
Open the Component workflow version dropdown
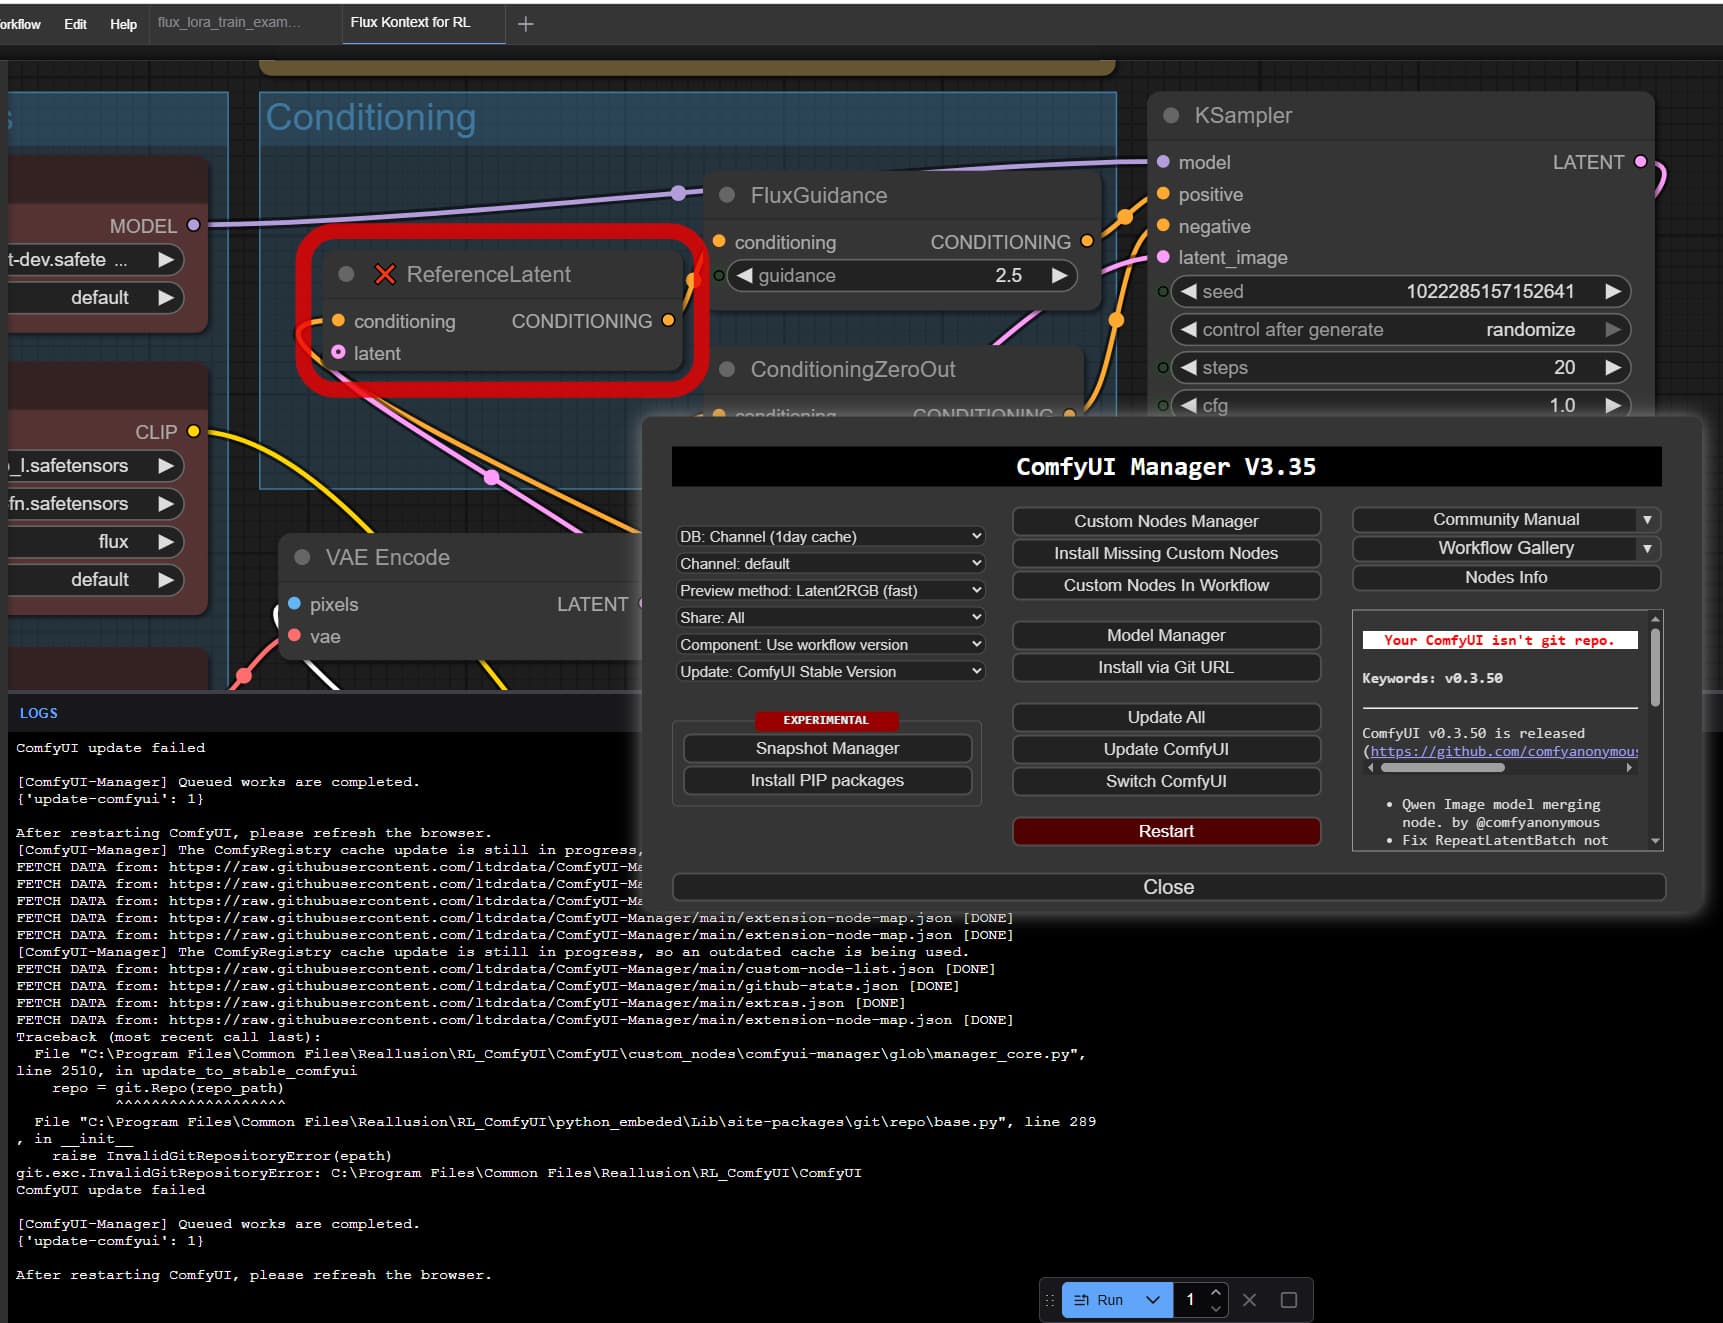point(830,645)
